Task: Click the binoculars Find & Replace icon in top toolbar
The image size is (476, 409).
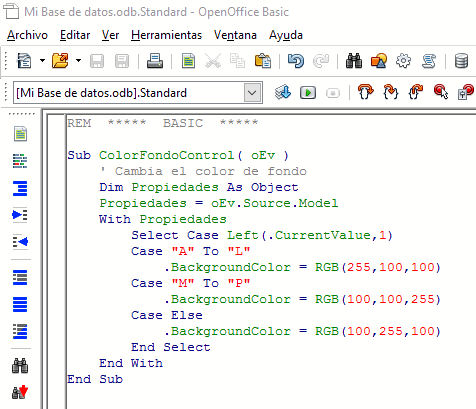Action: click(x=354, y=61)
